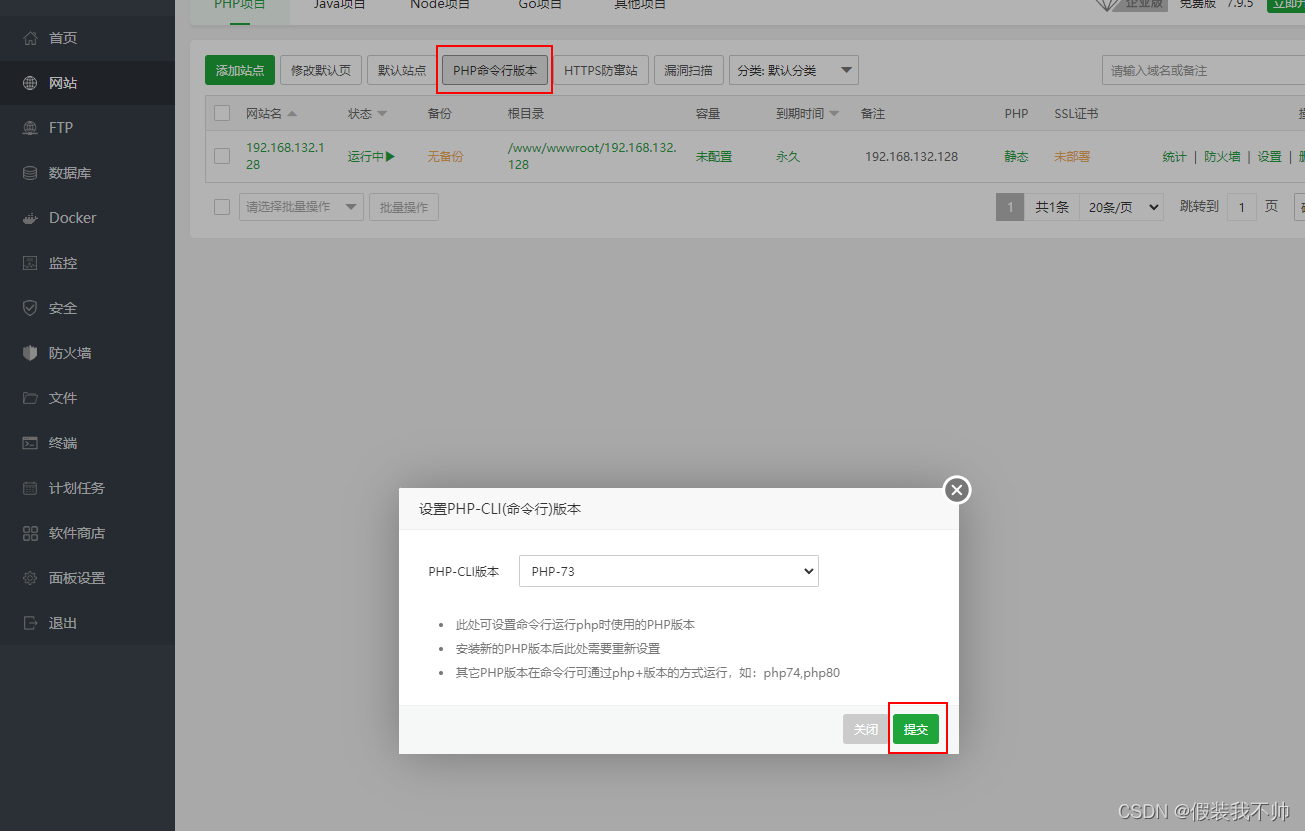The height and width of the screenshot is (831, 1305).
Task: Switch to the Node项目 tab
Action: [x=441, y=5]
